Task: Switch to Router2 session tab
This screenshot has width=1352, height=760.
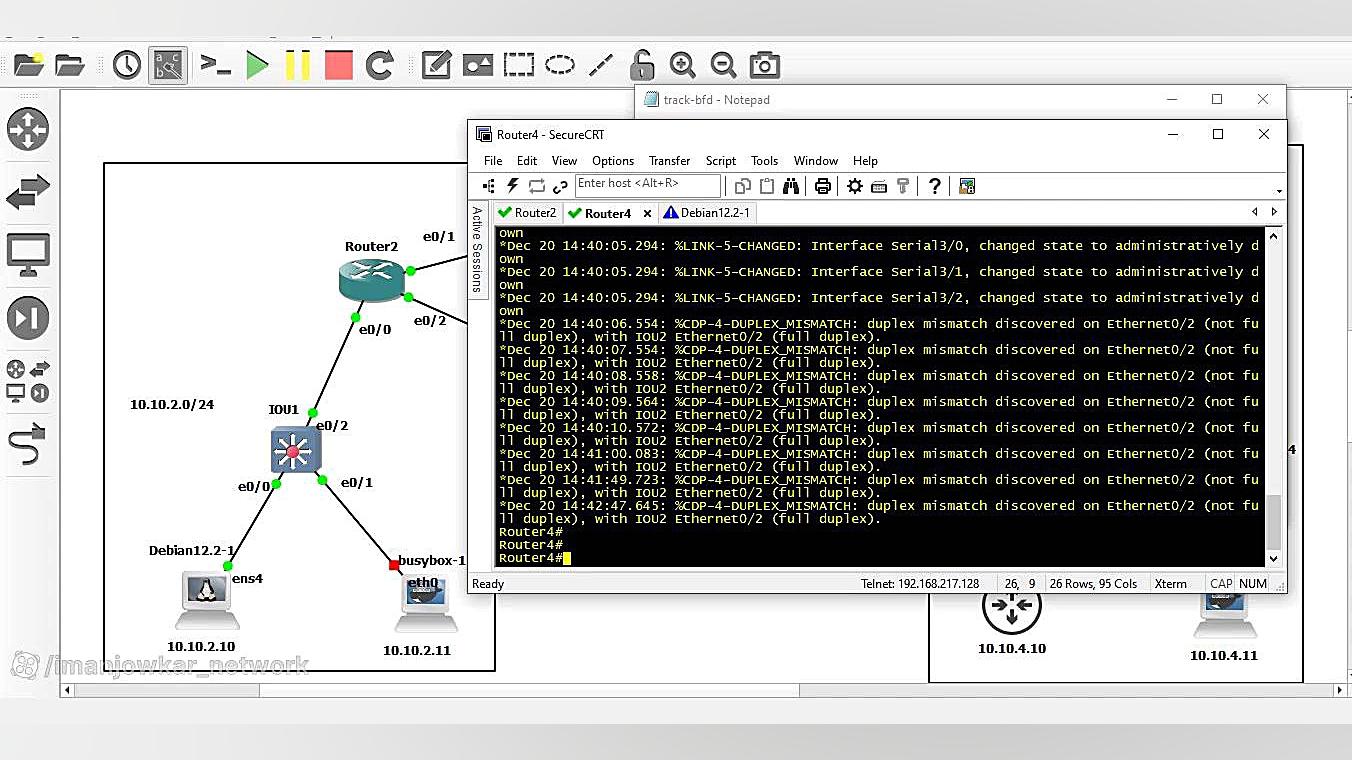Action: [527, 213]
